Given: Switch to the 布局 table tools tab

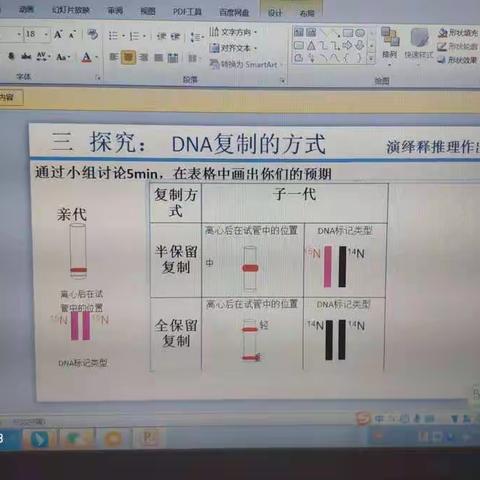Looking at the screenshot, I should pyautogui.click(x=307, y=13).
